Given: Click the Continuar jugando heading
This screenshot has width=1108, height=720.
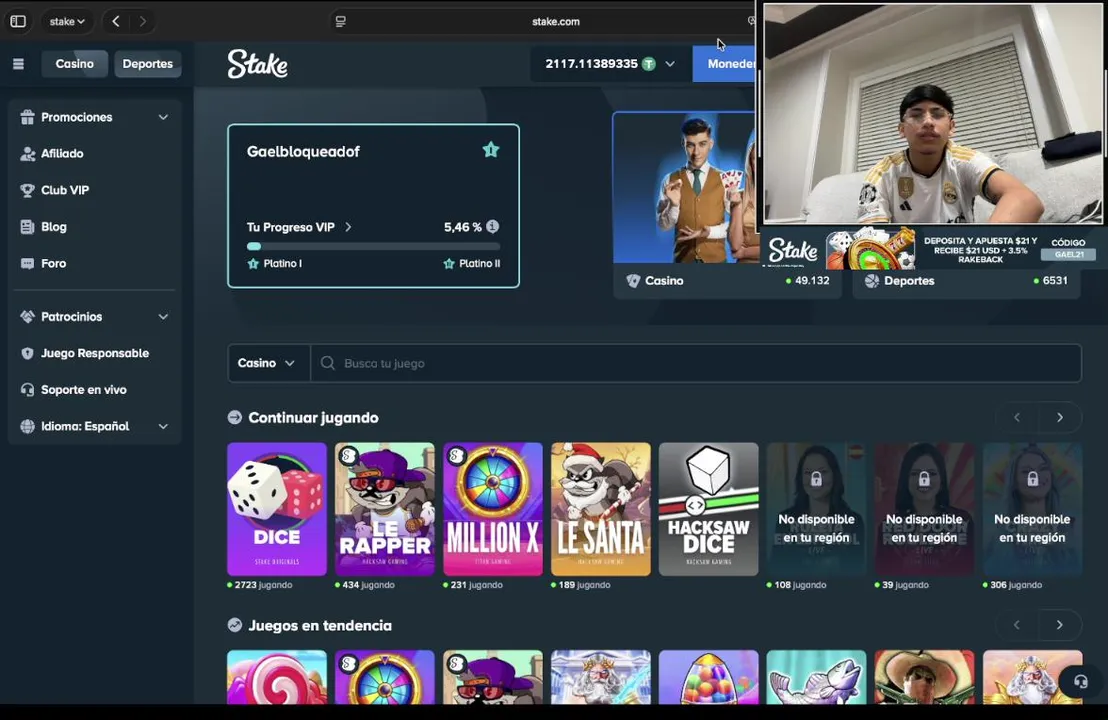Looking at the screenshot, I should point(313,418).
